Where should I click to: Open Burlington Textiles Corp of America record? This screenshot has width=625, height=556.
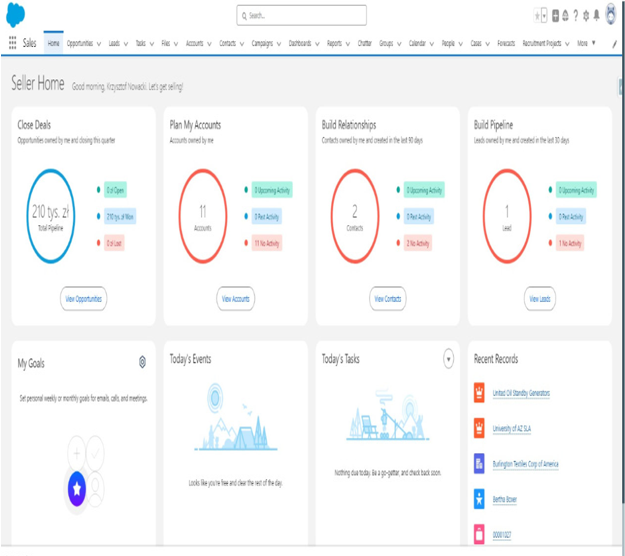(x=525, y=464)
